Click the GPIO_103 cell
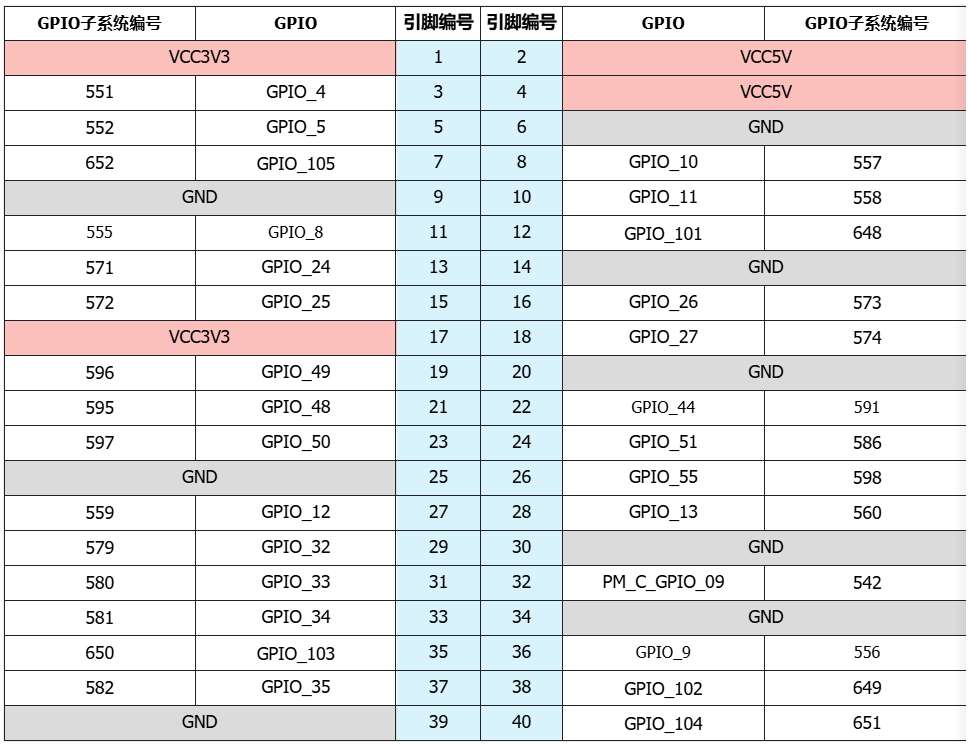Screen dimensions: 968x744 [x=296, y=653]
